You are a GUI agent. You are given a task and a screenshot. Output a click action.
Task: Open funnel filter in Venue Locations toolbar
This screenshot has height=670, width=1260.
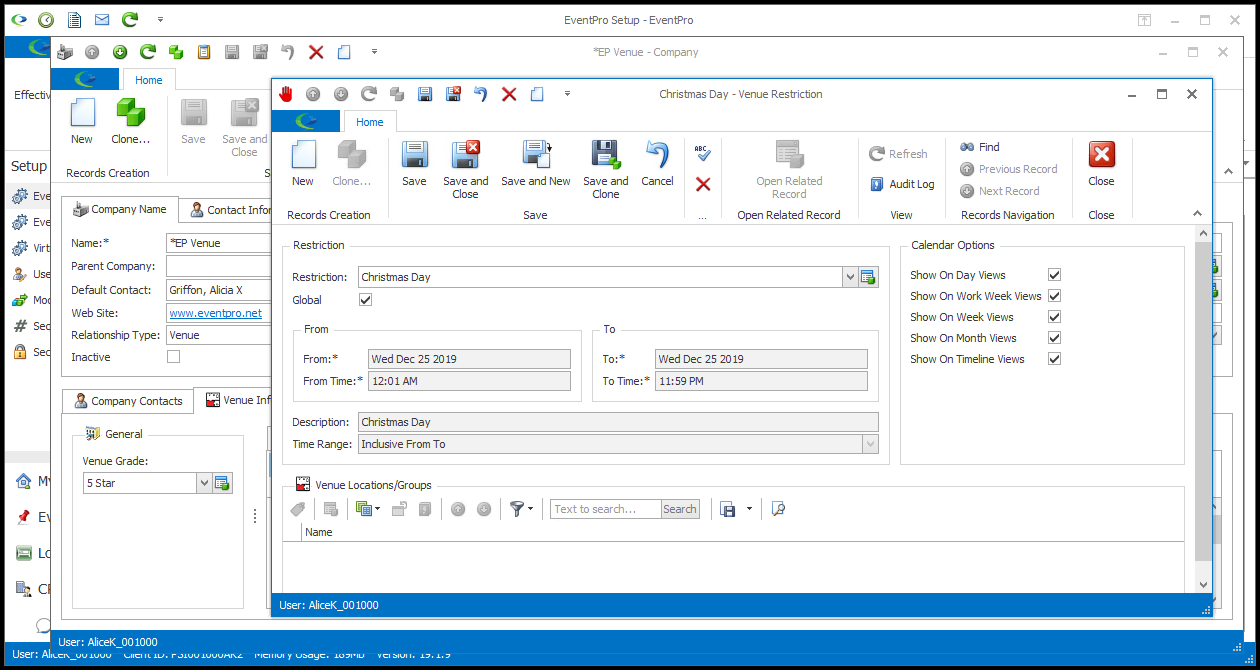tap(521, 509)
